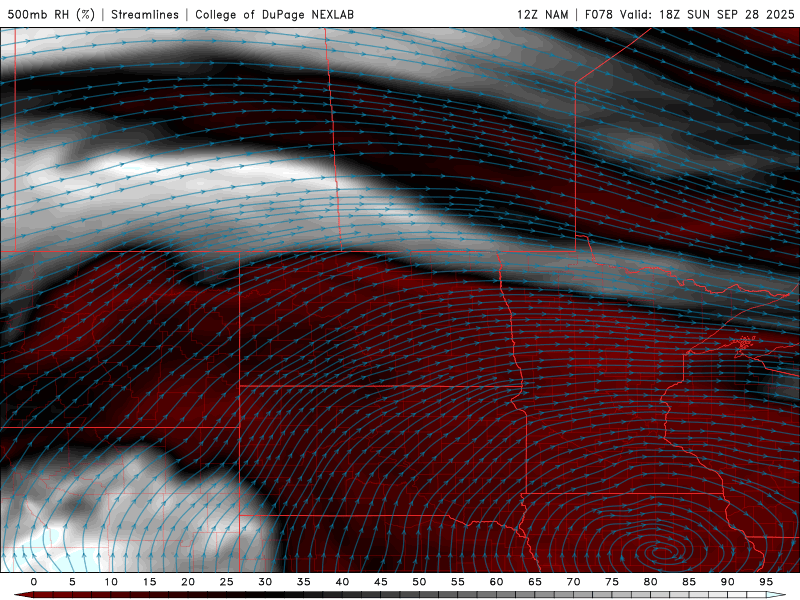Select the 85 value on the colorbar scale
Screen dimensions: 800x600
(689, 582)
